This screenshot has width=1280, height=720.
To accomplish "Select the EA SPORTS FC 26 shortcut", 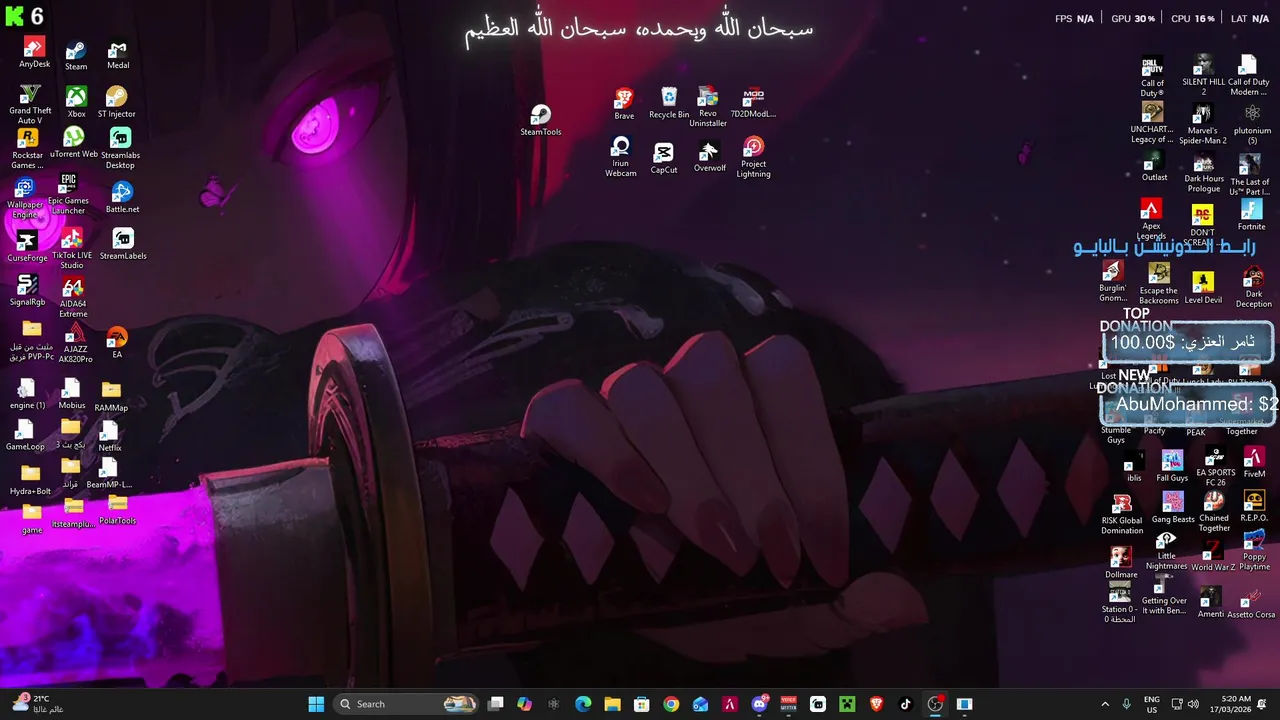I will 1215,467.
